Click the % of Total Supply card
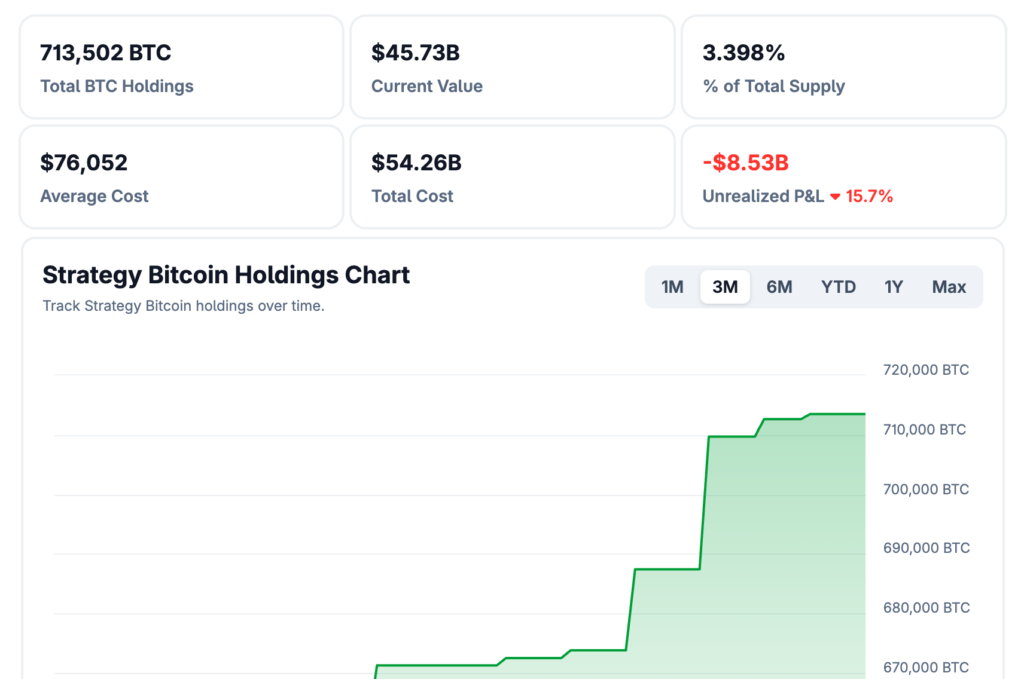This screenshot has height=679, width=1024. pos(843,67)
